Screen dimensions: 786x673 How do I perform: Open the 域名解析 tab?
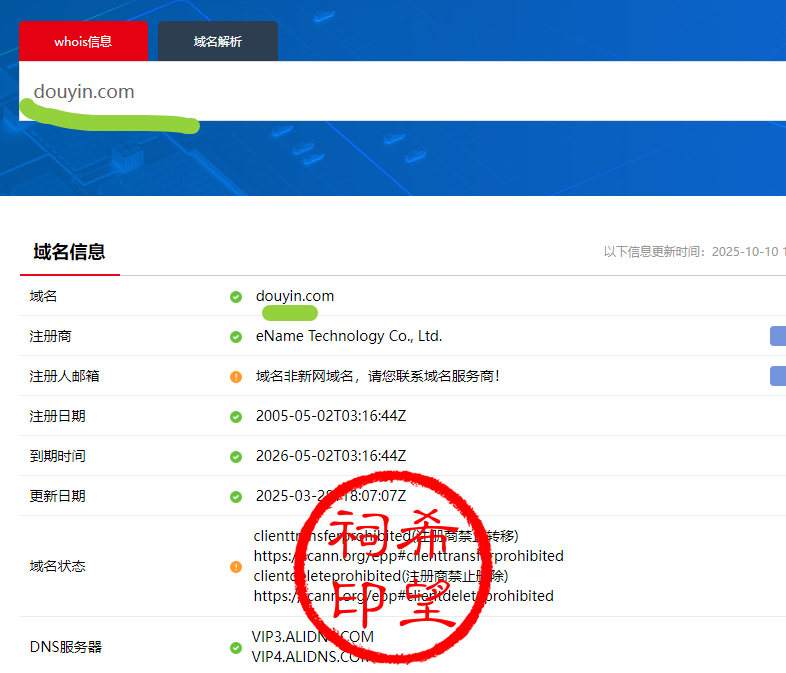point(218,42)
